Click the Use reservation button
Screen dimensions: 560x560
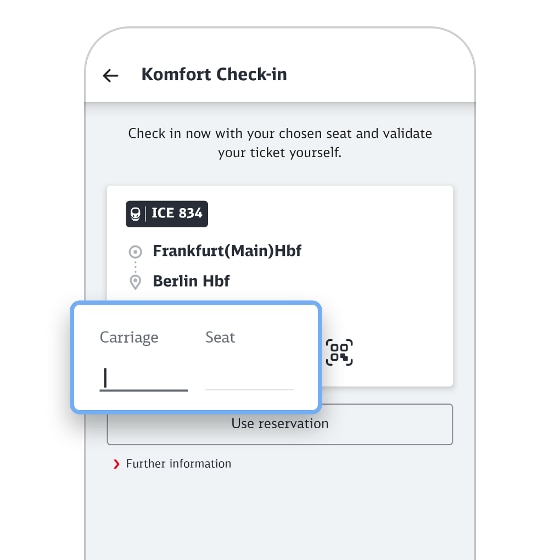[x=280, y=424]
